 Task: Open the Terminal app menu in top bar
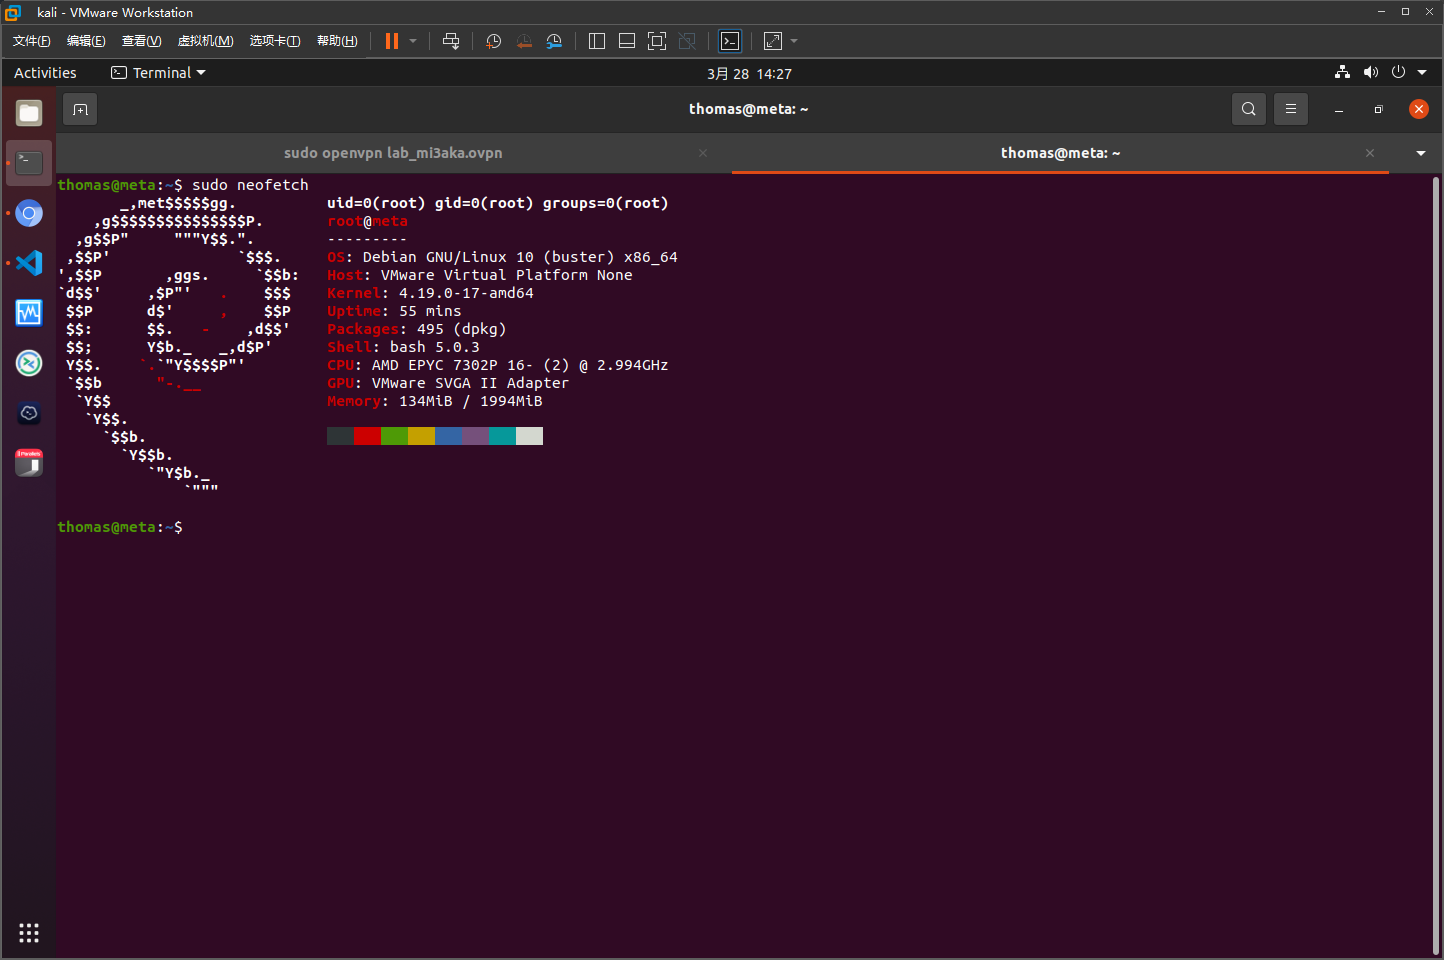pyautogui.click(x=158, y=73)
